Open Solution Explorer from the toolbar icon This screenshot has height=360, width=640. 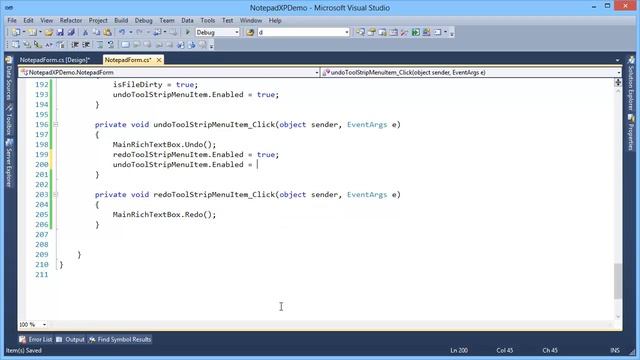coord(360,32)
